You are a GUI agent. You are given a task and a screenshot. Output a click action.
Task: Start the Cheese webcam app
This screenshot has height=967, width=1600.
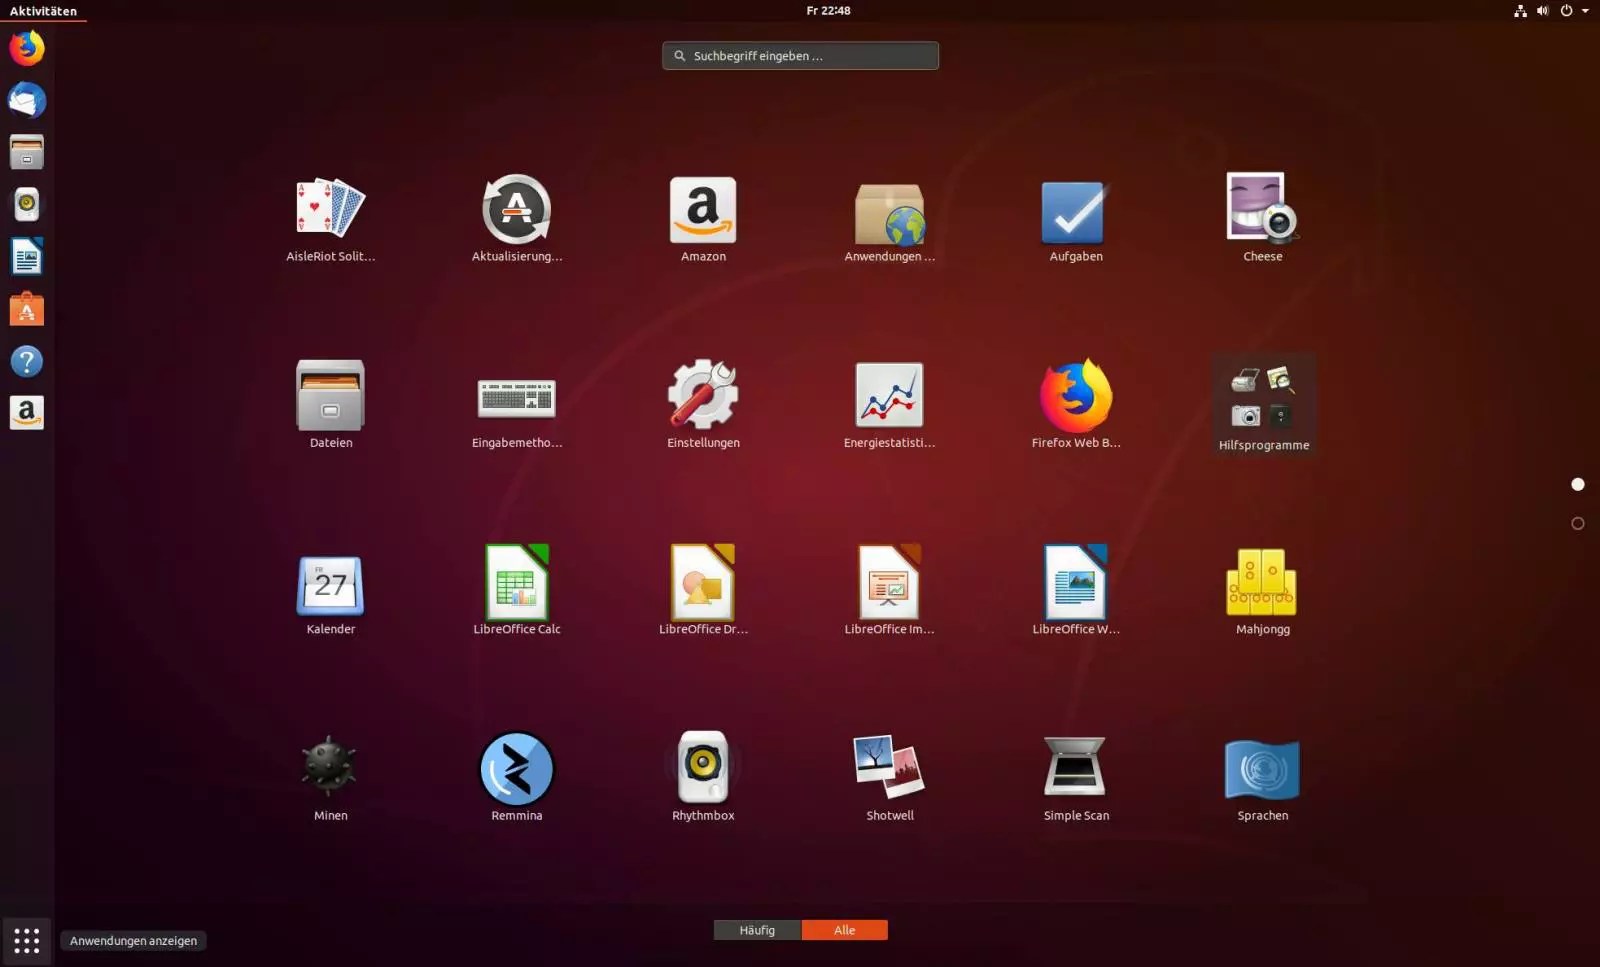click(x=1262, y=219)
